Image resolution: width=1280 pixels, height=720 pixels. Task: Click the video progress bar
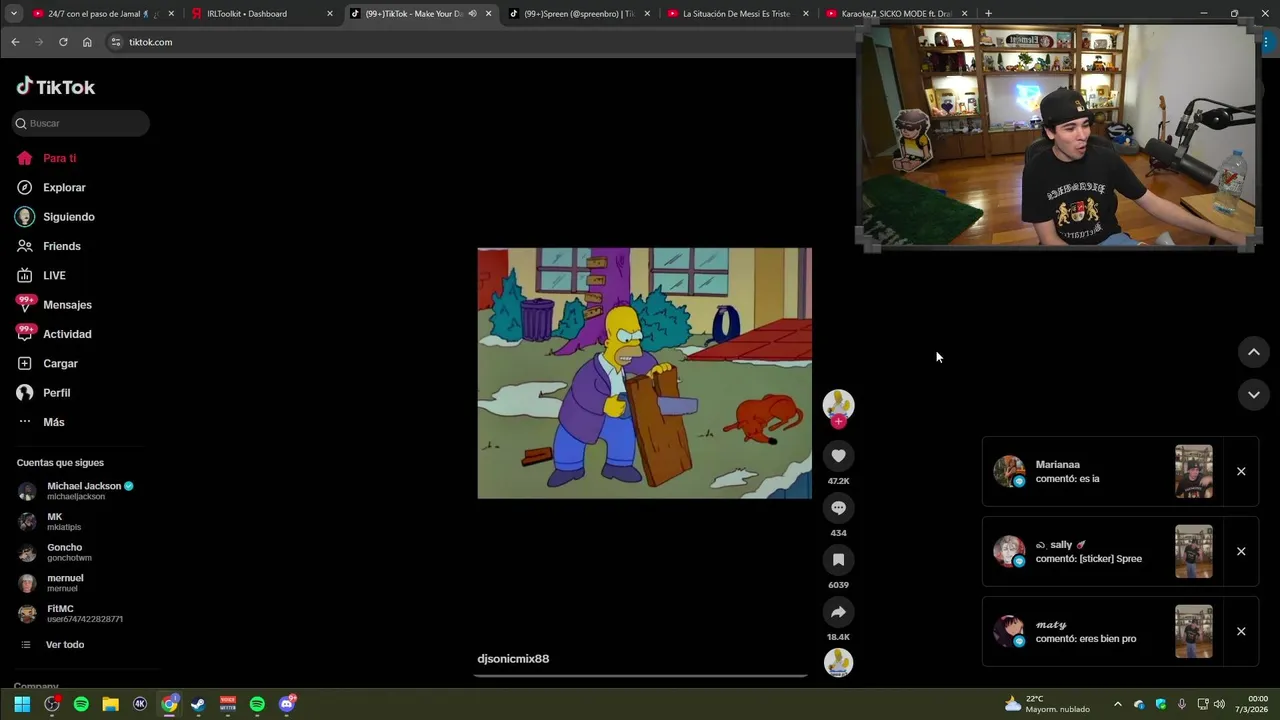tap(640, 675)
